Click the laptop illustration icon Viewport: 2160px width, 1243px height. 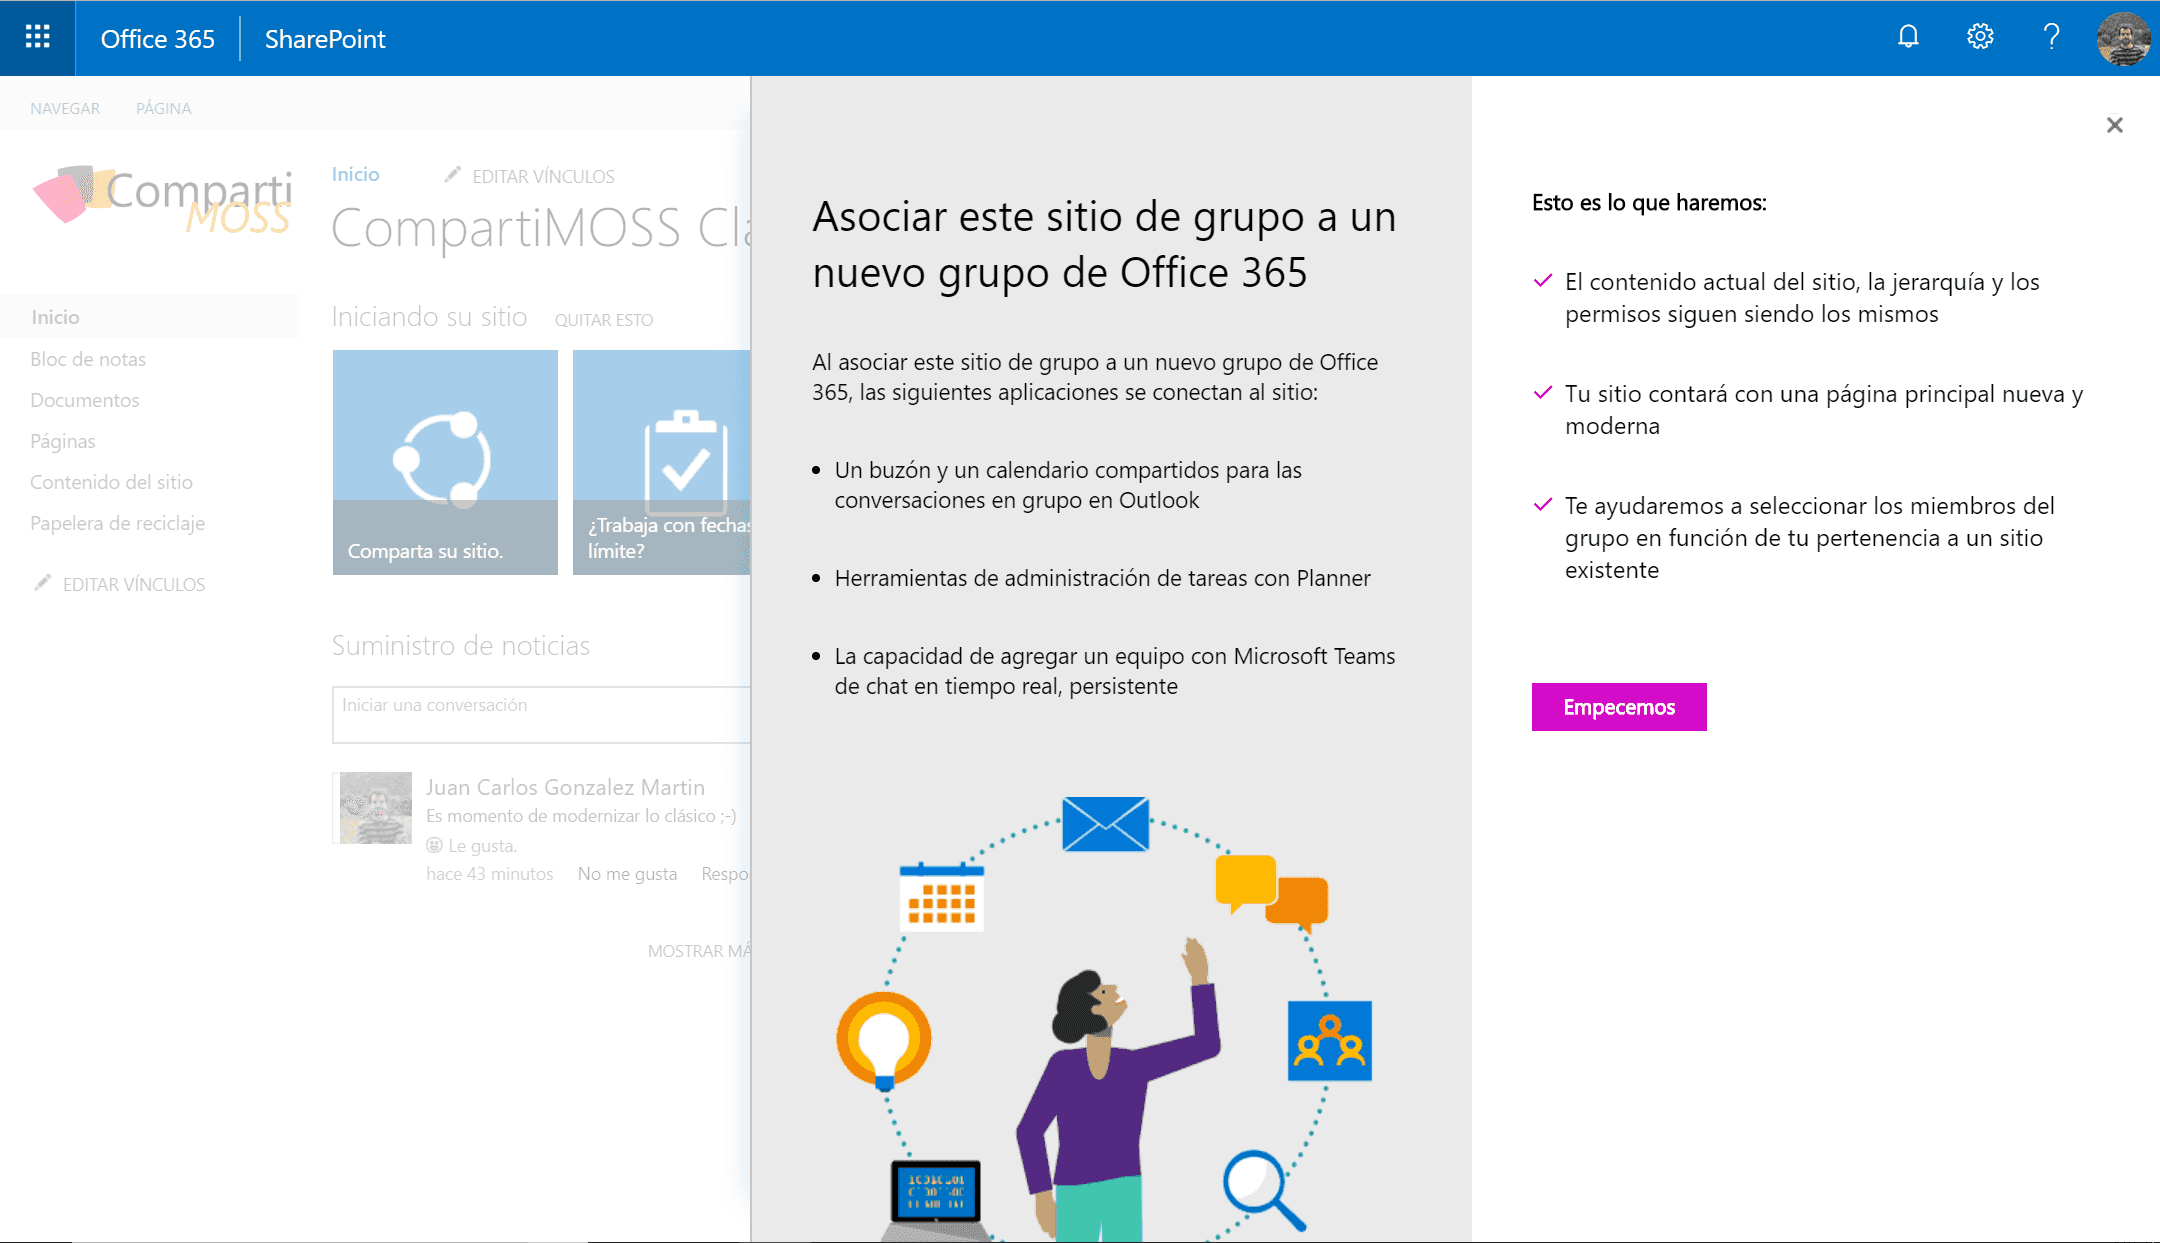(936, 1199)
